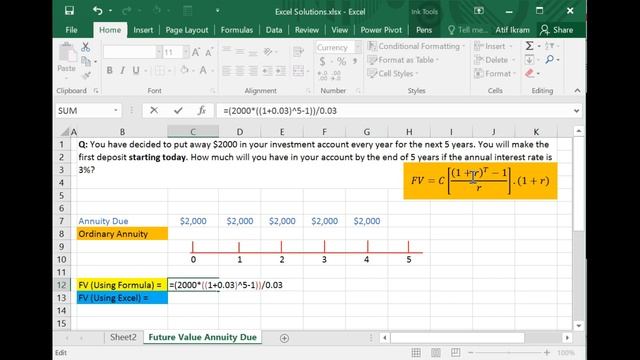Toggle Italic formatting
This screenshot has width=640, height=360.
point(122,70)
